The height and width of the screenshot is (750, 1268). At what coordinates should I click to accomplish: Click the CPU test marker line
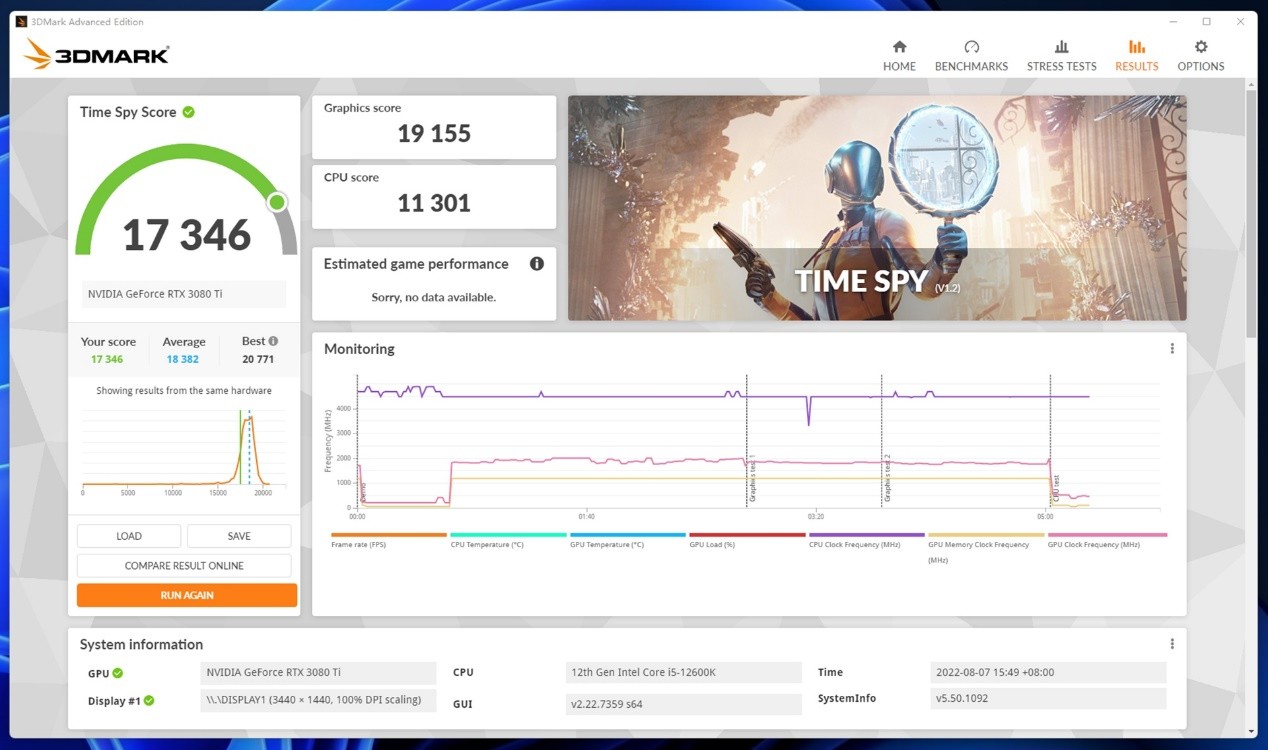click(x=1050, y=441)
